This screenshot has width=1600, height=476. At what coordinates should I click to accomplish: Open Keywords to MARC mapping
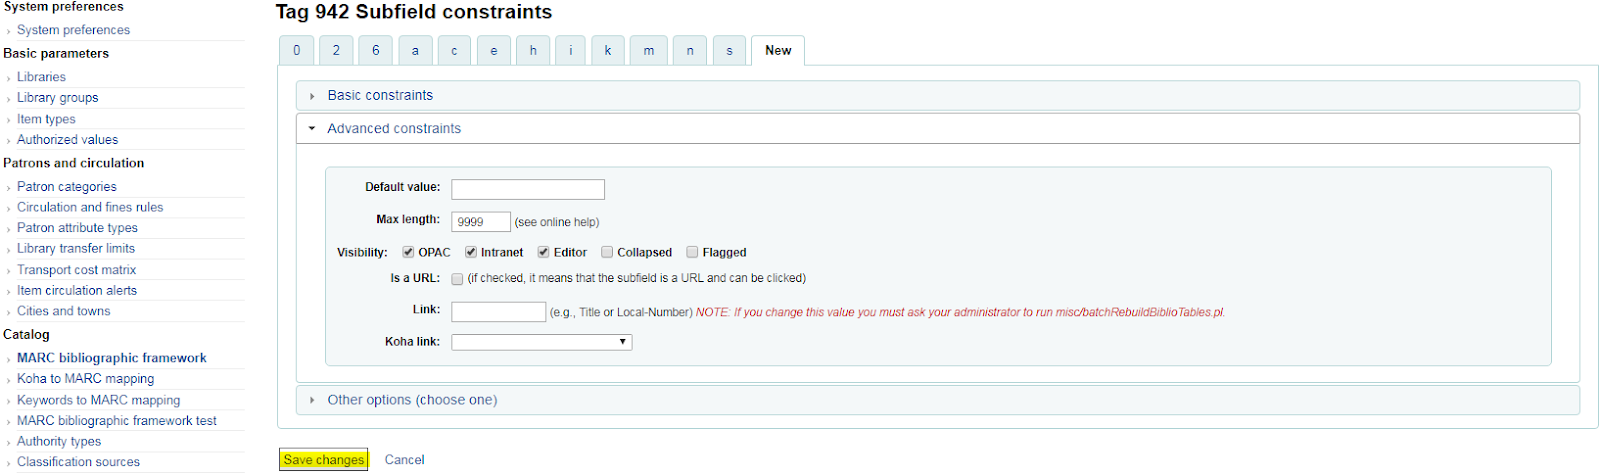98,400
